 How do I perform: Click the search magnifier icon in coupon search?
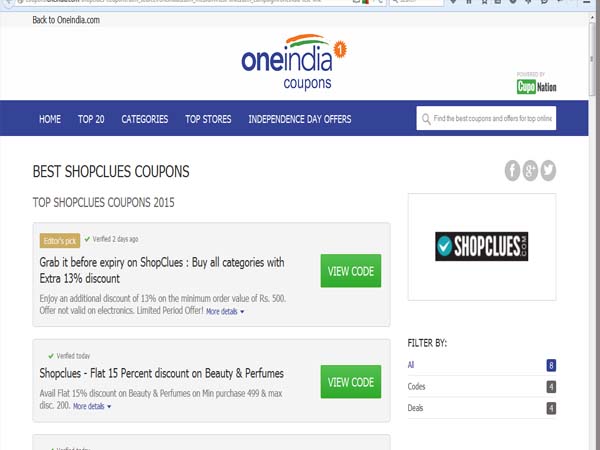pos(426,119)
